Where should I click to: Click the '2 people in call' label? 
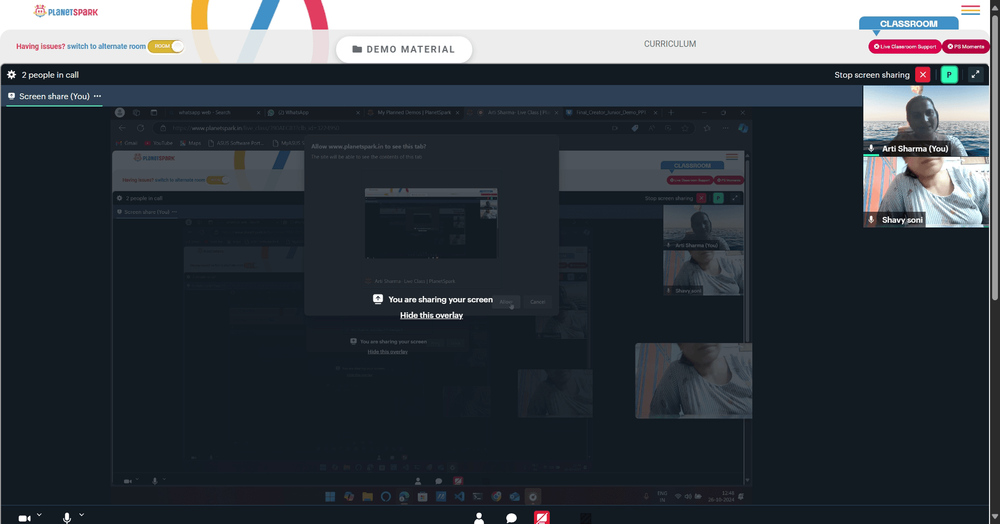point(50,75)
